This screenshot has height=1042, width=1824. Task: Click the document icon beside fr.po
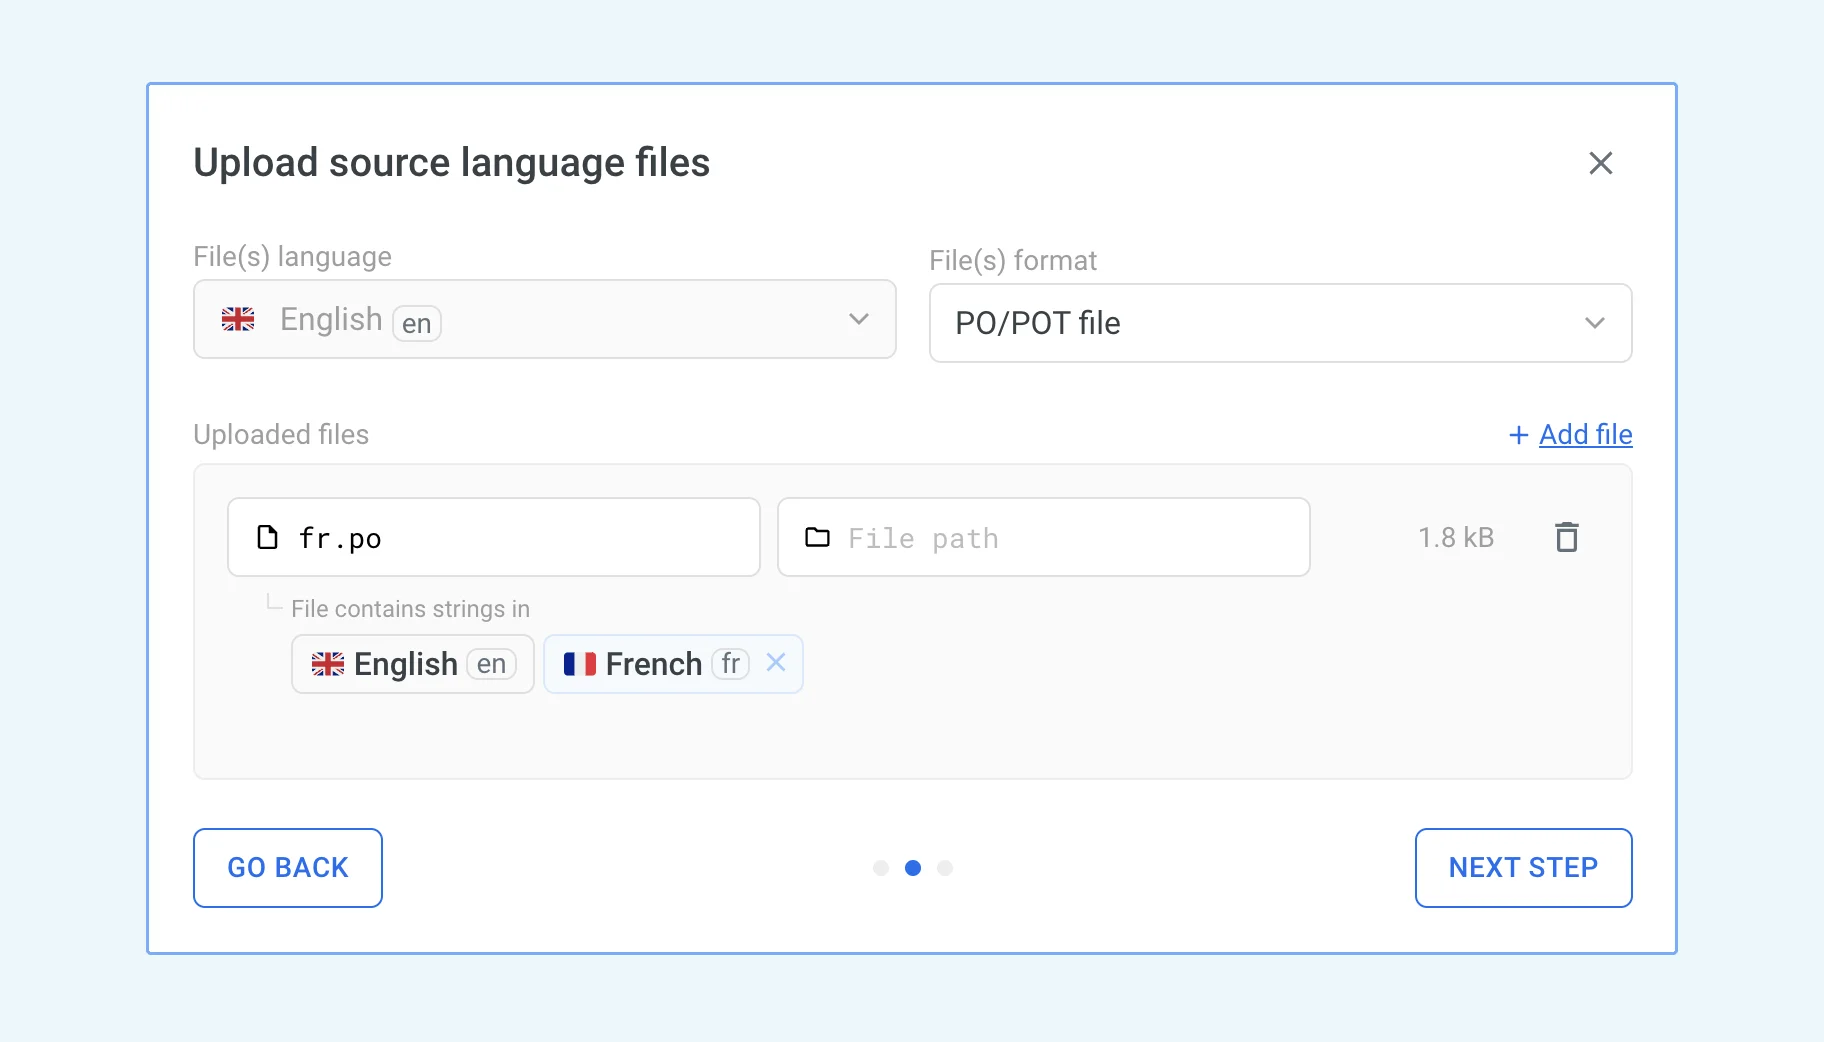tap(267, 537)
